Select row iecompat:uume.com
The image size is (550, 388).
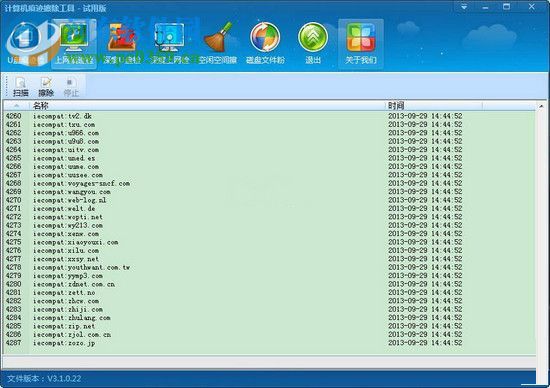coord(269,167)
